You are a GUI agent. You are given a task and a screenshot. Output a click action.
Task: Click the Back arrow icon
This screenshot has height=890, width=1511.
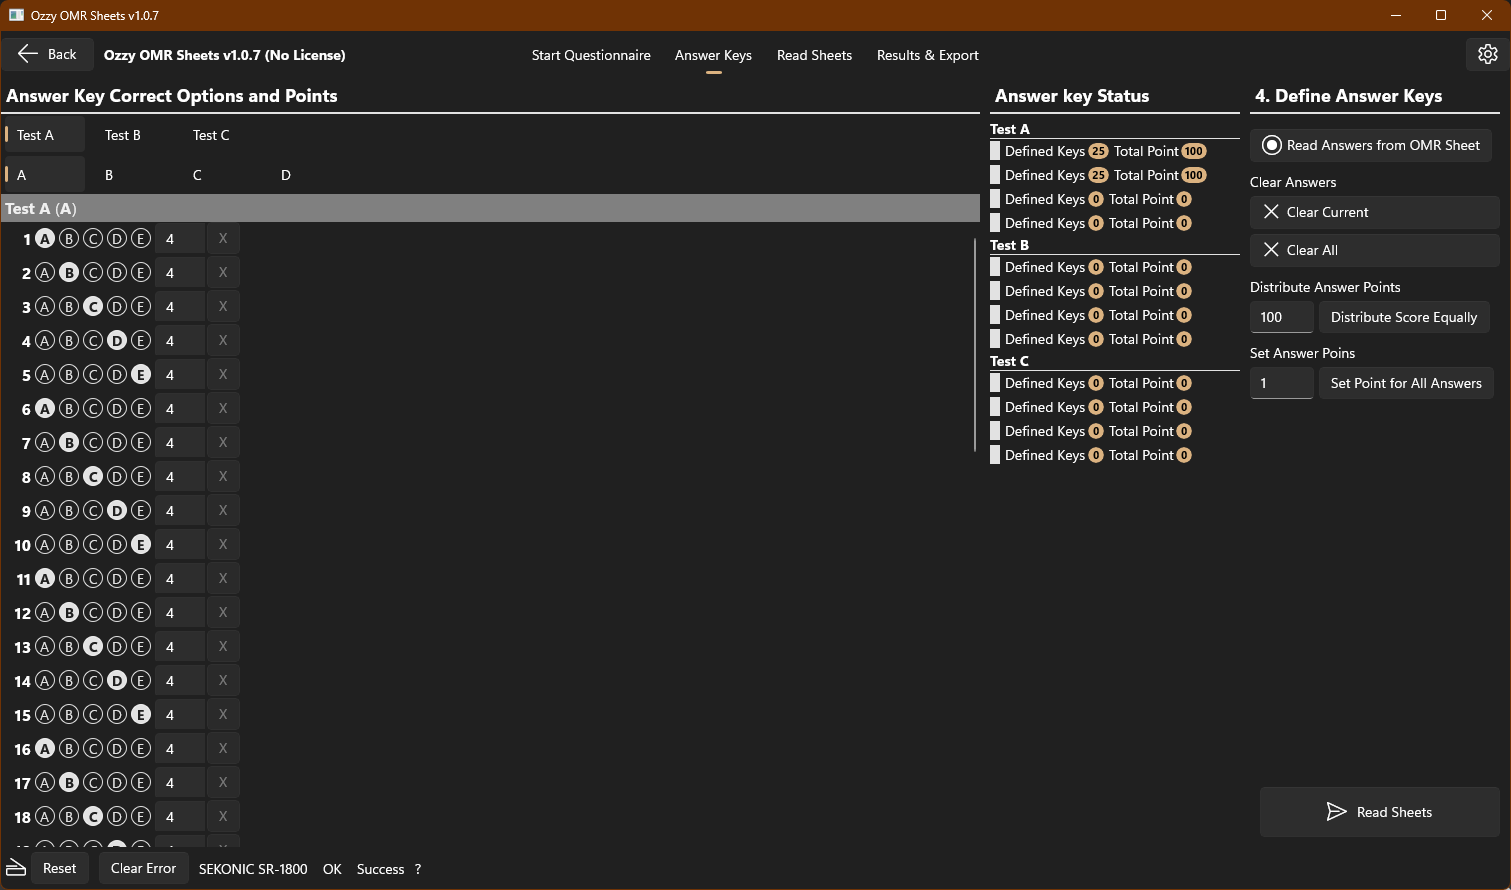point(29,53)
